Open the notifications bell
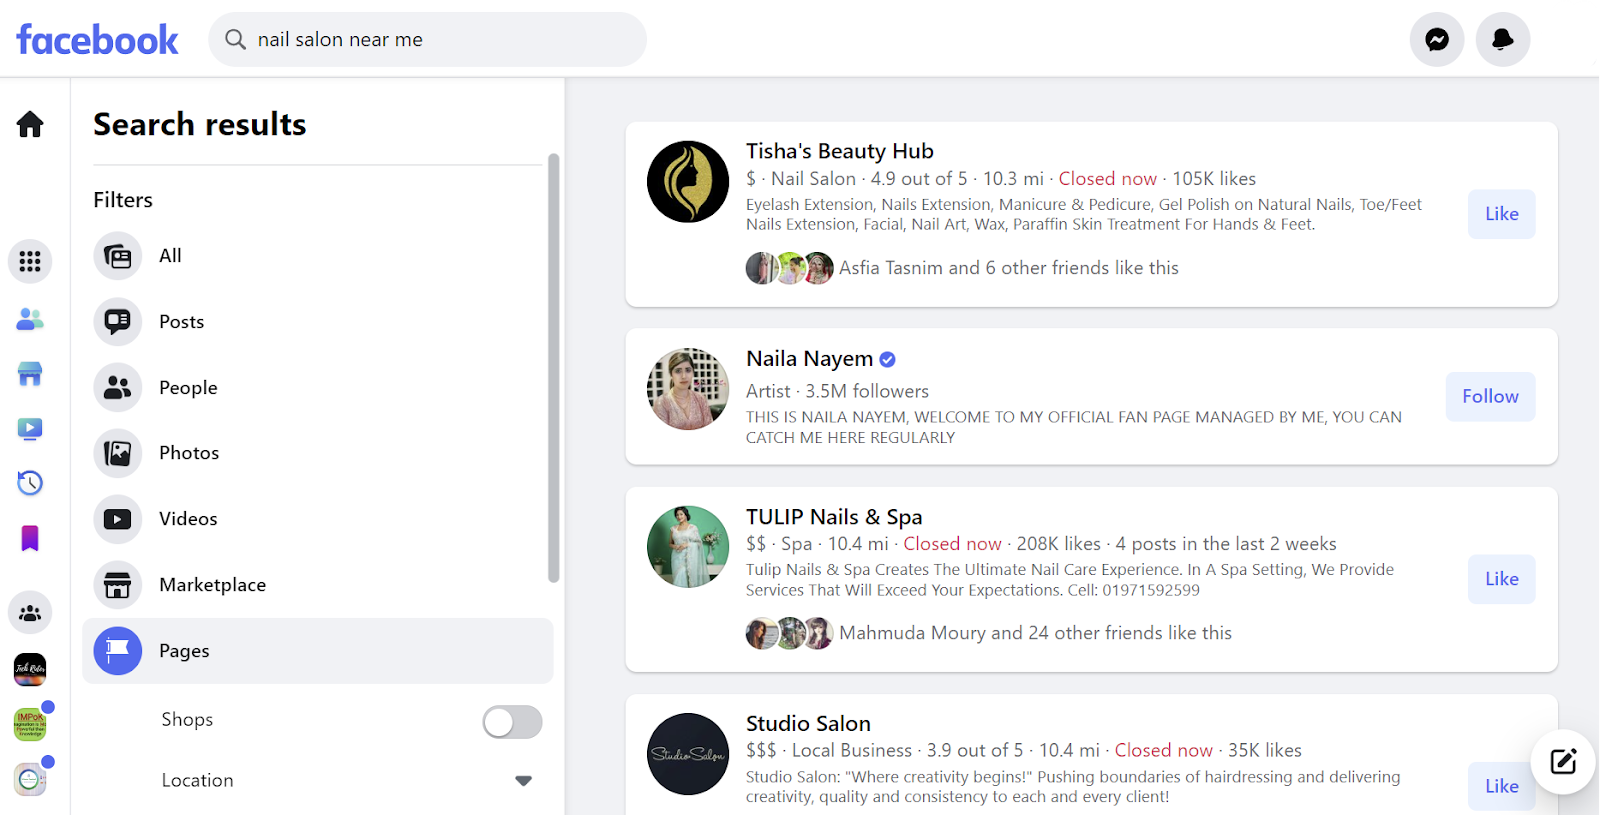Viewport: 1600px width, 815px height. [x=1502, y=39]
